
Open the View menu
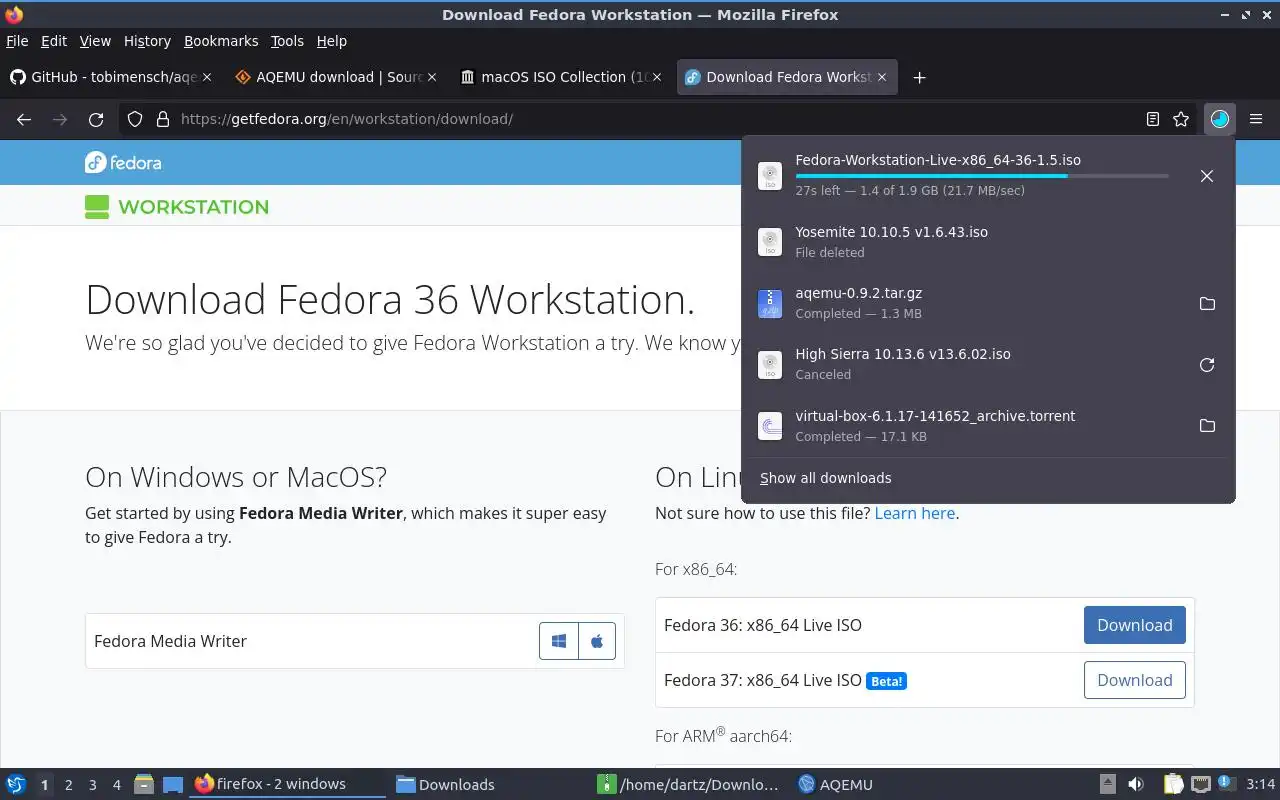(95, 41)
